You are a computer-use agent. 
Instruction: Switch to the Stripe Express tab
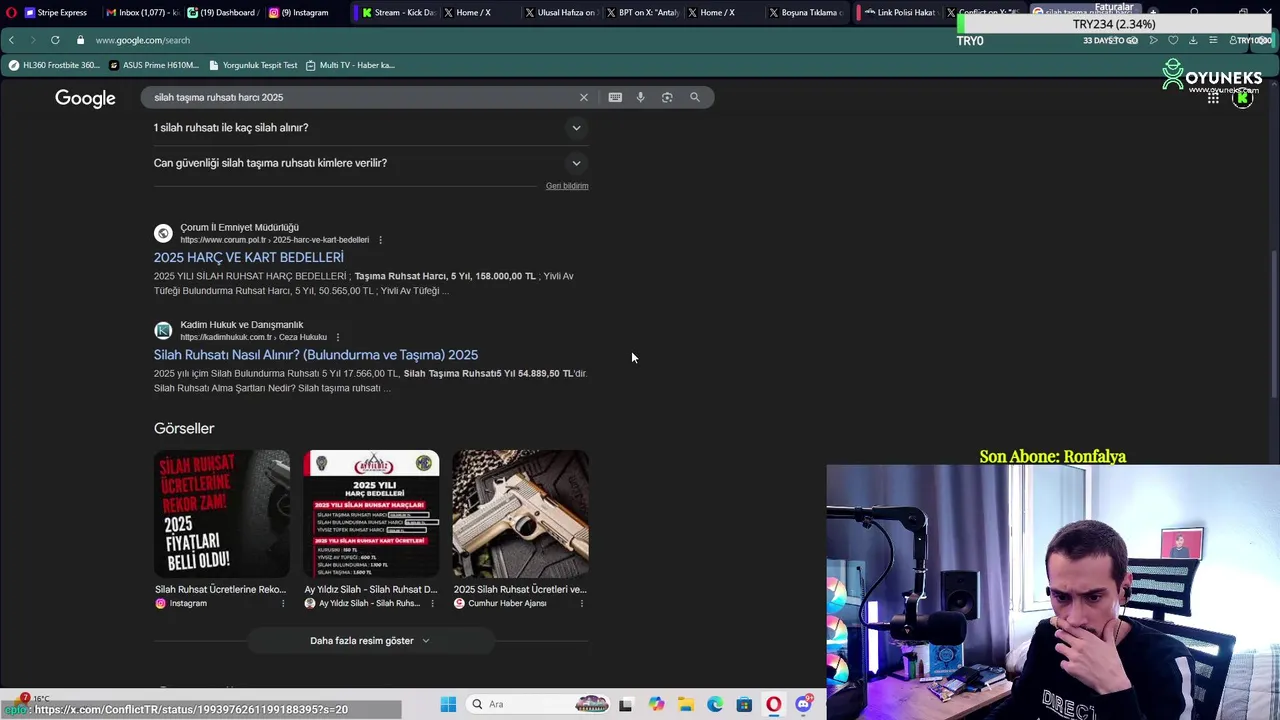click(x=56, y=13)
